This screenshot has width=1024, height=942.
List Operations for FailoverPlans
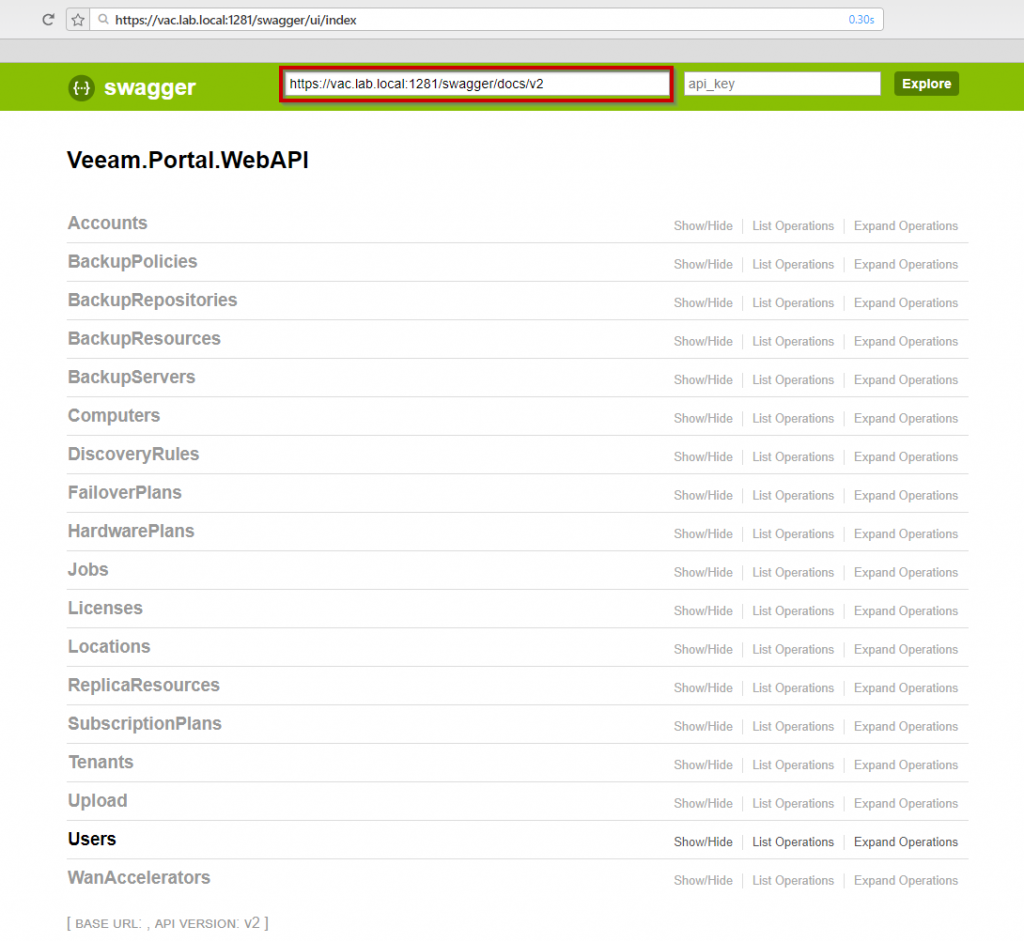(793, 496)
